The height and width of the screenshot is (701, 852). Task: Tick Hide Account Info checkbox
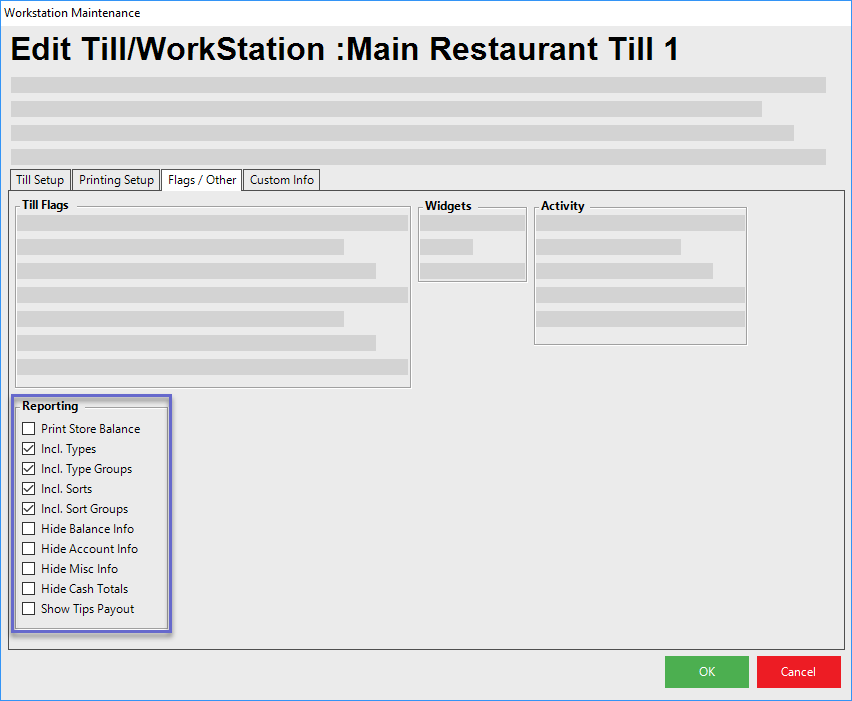point(29,549)
